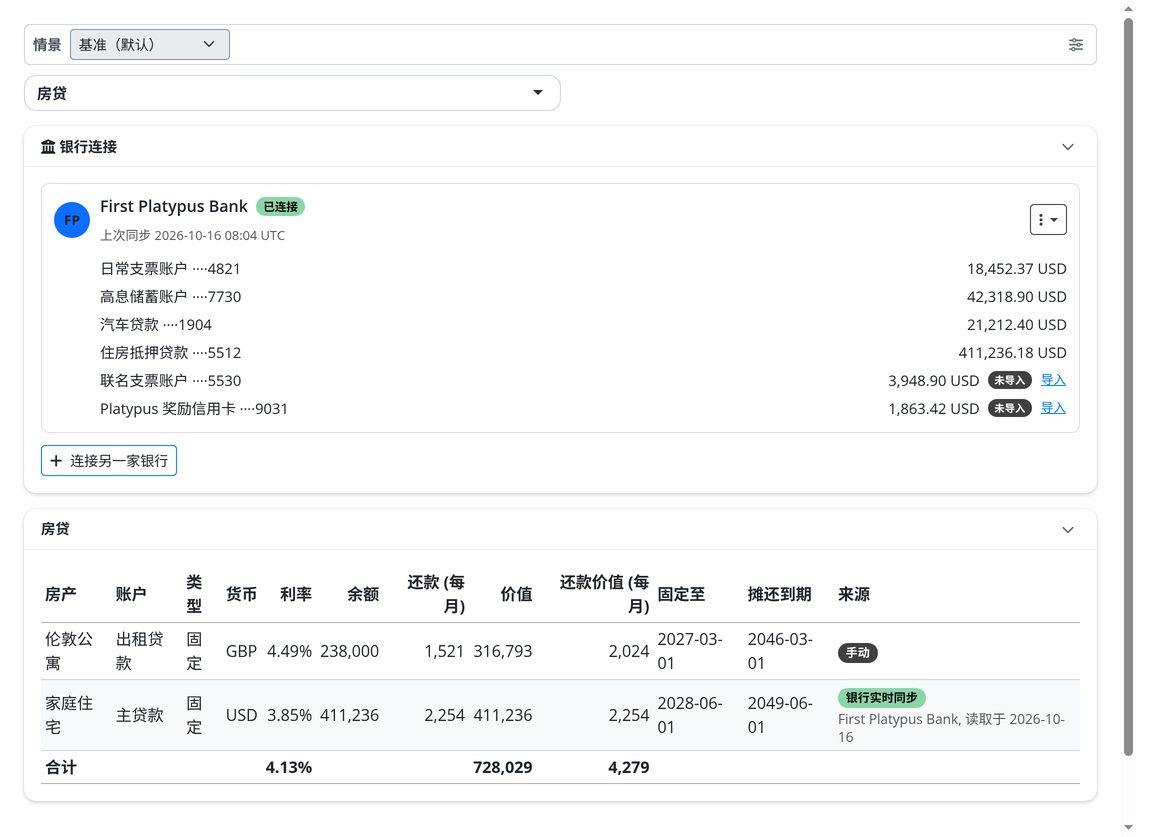Collapse the 房贷 table section chevron

pos(1068,529)
